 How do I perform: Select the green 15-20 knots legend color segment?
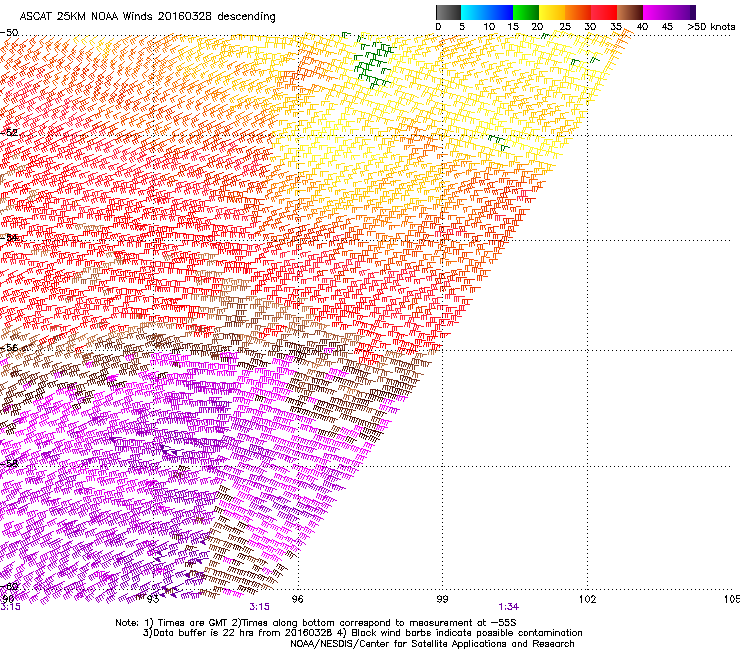(526, 12)
